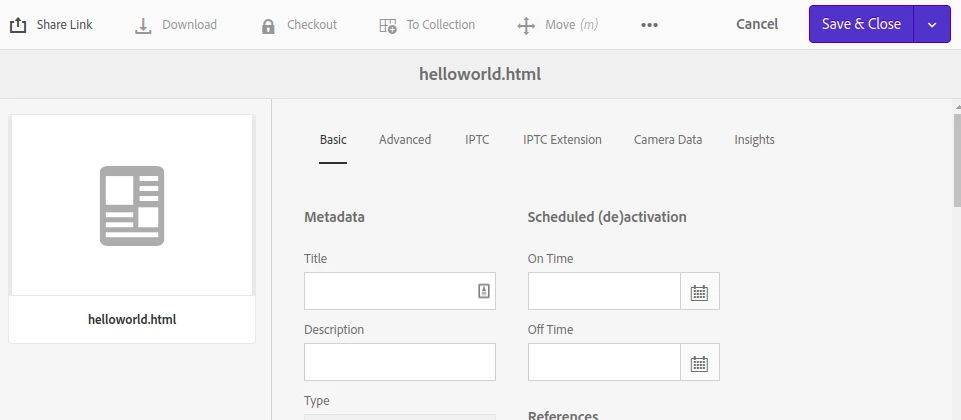Open the IPTC Extension tab
This screenshot has width=961, height=420.
(562, 140)
